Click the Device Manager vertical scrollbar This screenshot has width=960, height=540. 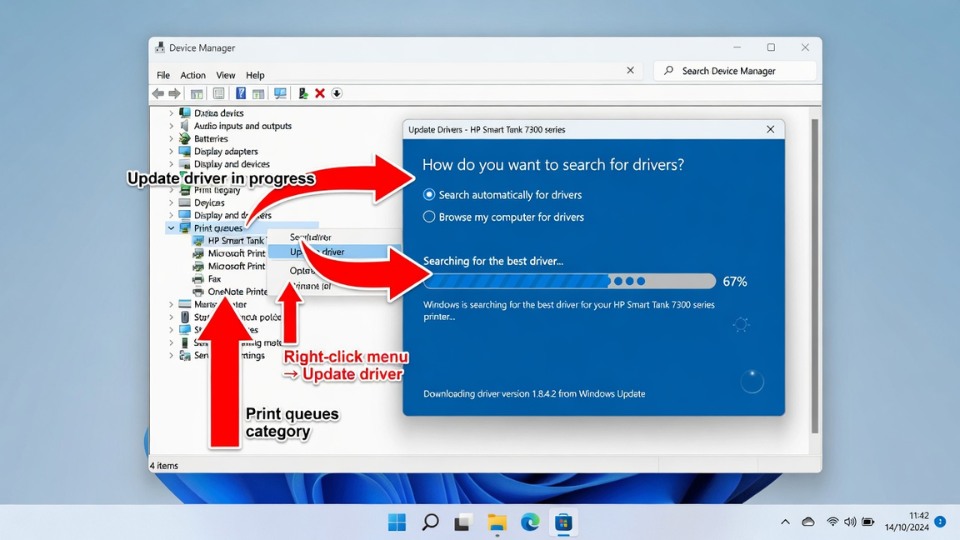[814, 276]
